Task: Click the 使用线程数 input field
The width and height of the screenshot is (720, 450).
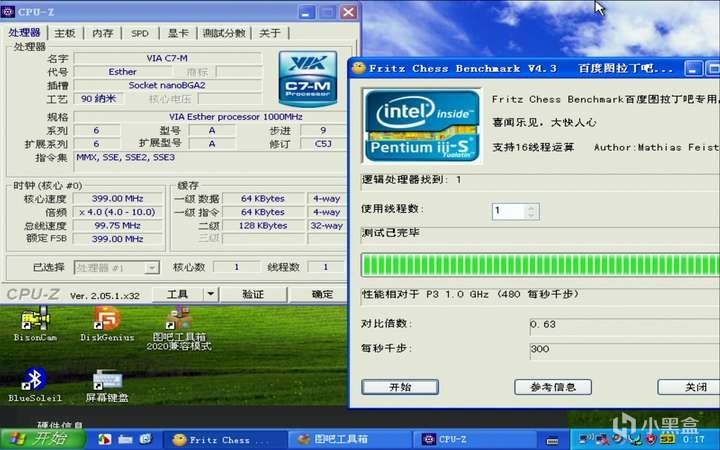Action: pyautogui.click(x=515, y=211)
